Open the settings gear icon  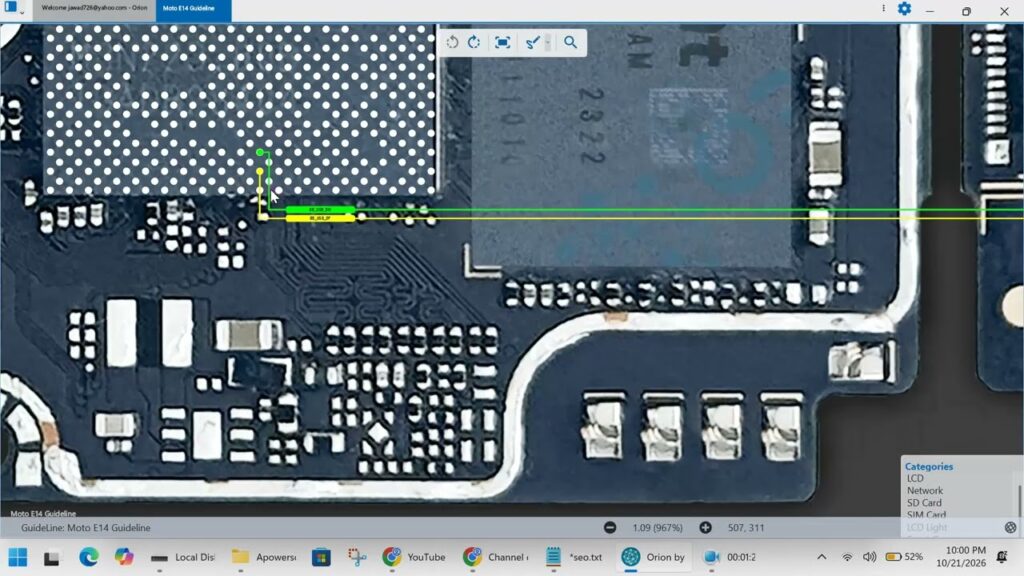point(904,9)
